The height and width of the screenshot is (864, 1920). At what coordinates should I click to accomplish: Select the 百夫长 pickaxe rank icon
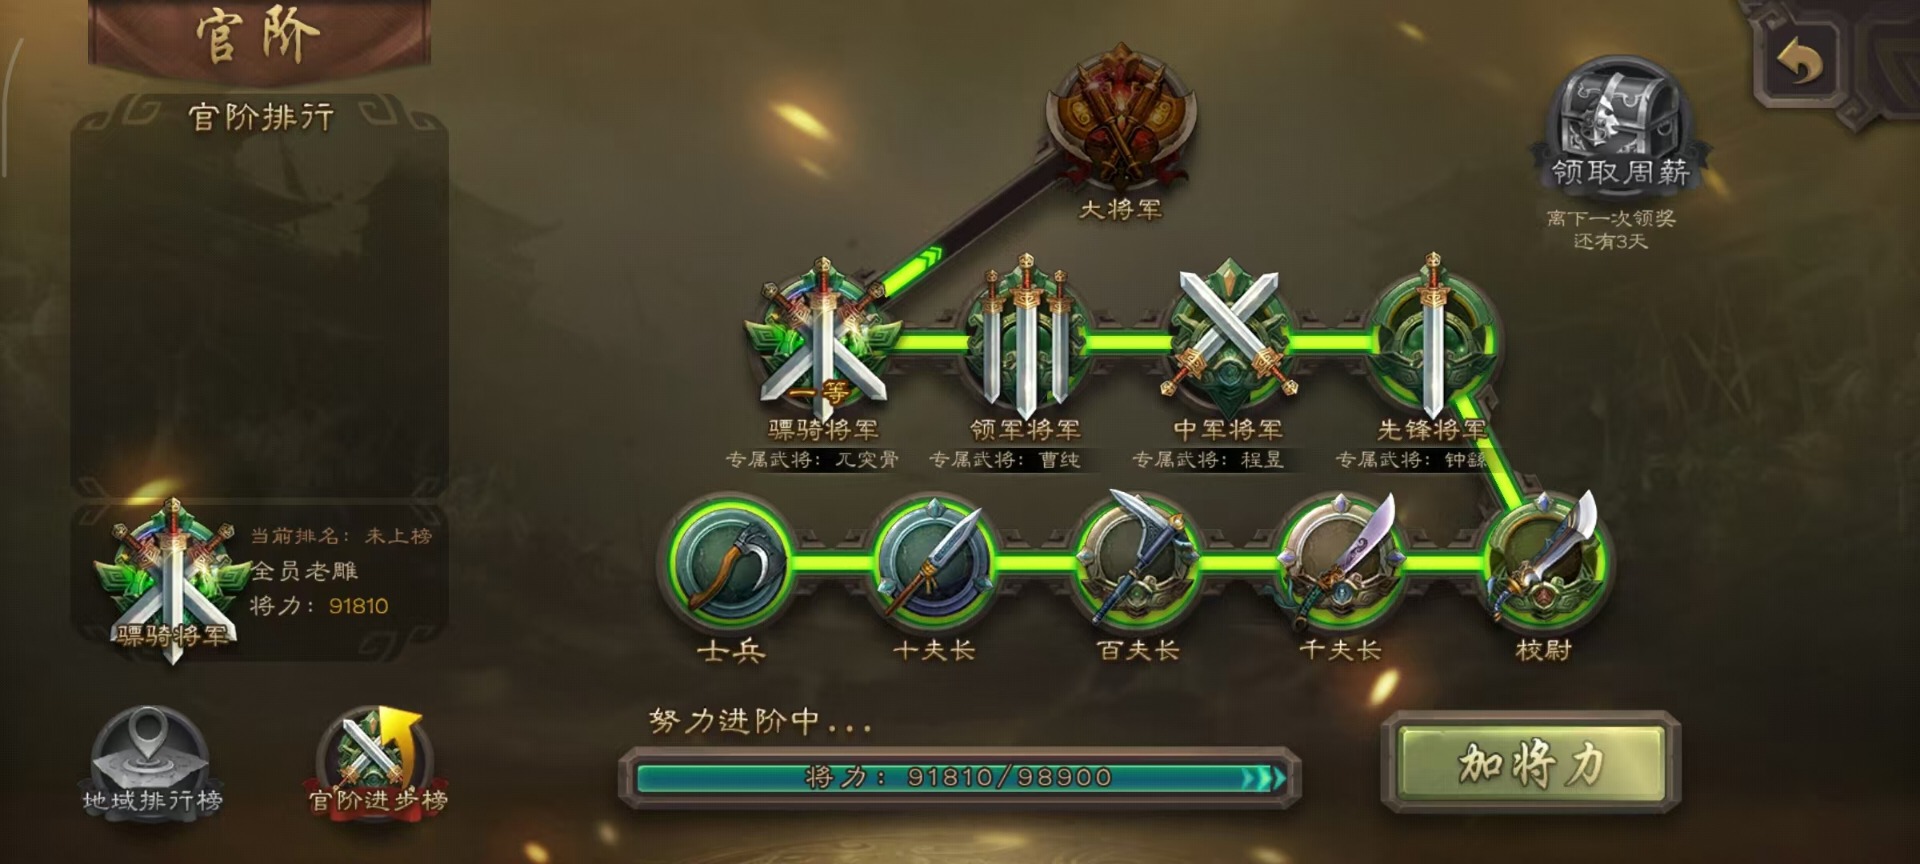coord(1137,560)
